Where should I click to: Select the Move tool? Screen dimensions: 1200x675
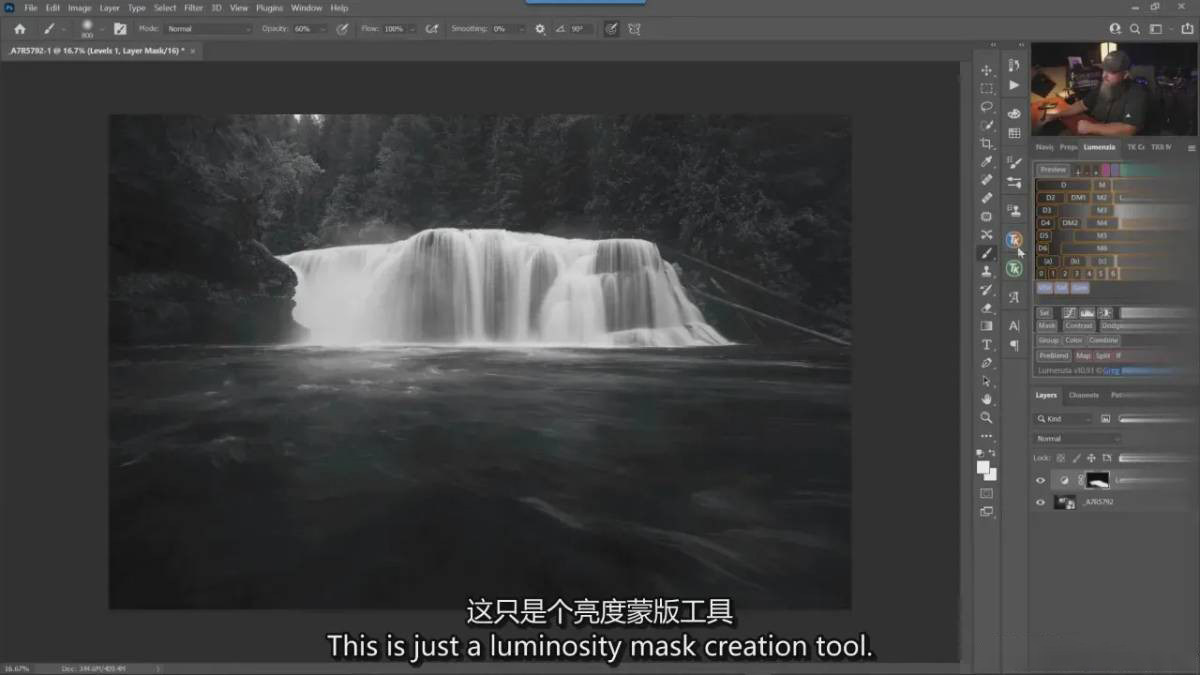coord(986,70)
